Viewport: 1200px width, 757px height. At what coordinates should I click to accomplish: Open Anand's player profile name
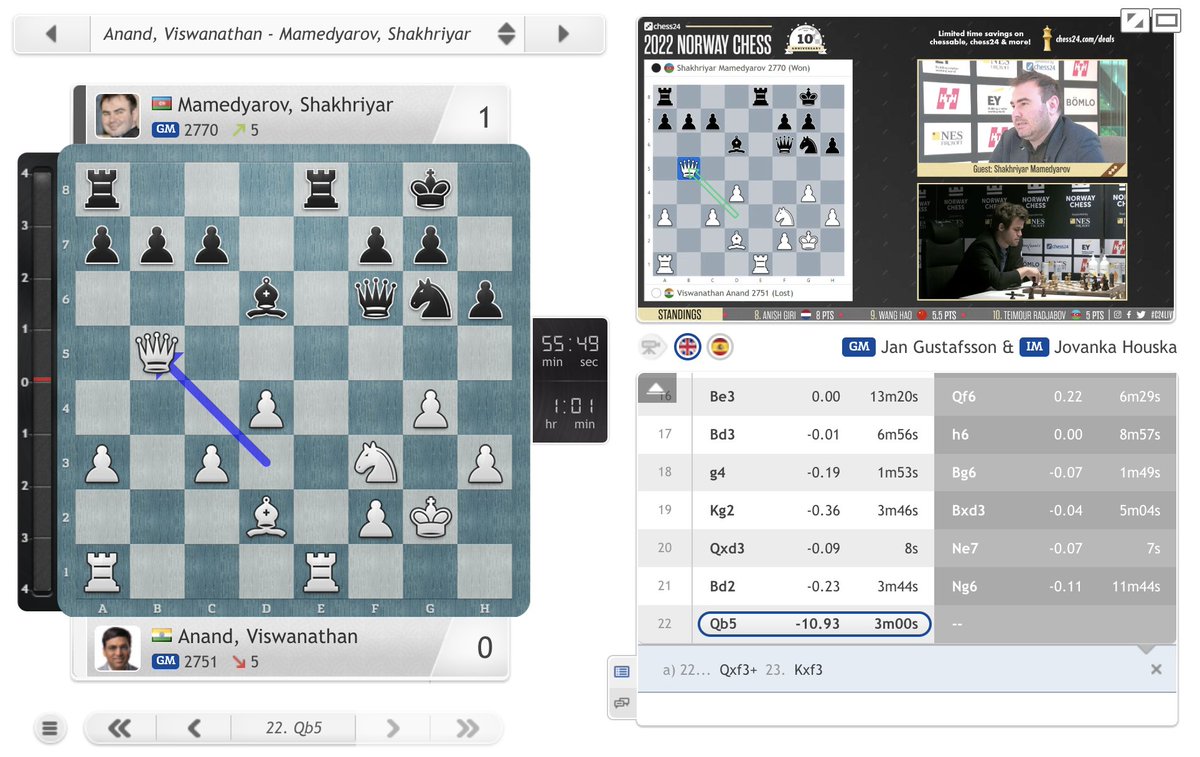pos(267,636)
